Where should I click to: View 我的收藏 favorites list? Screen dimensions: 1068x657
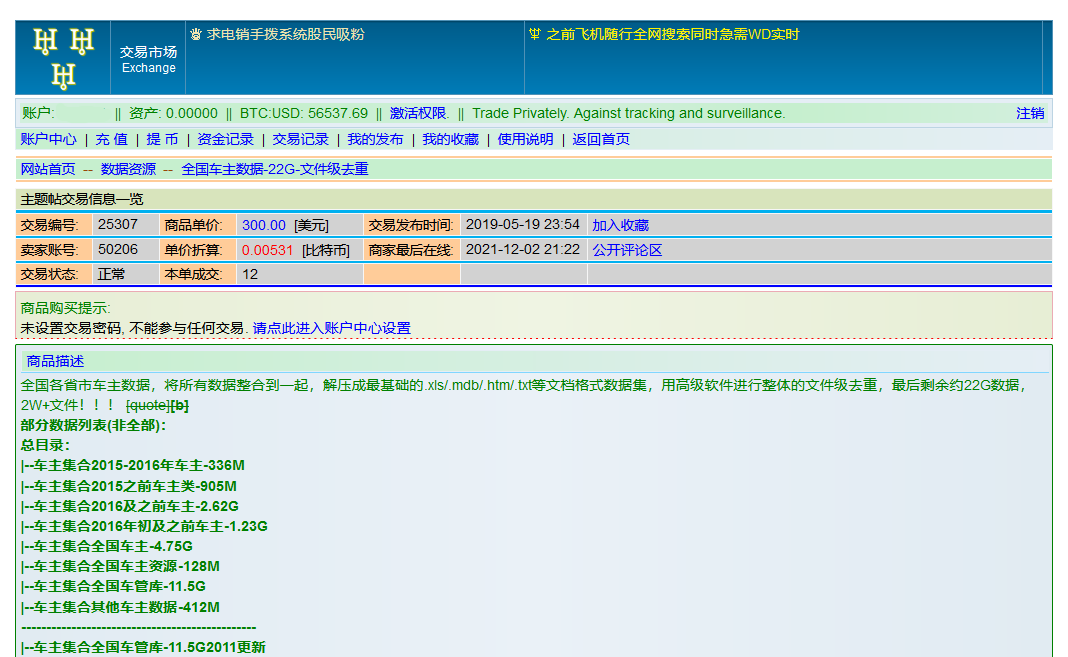point(452,139)
